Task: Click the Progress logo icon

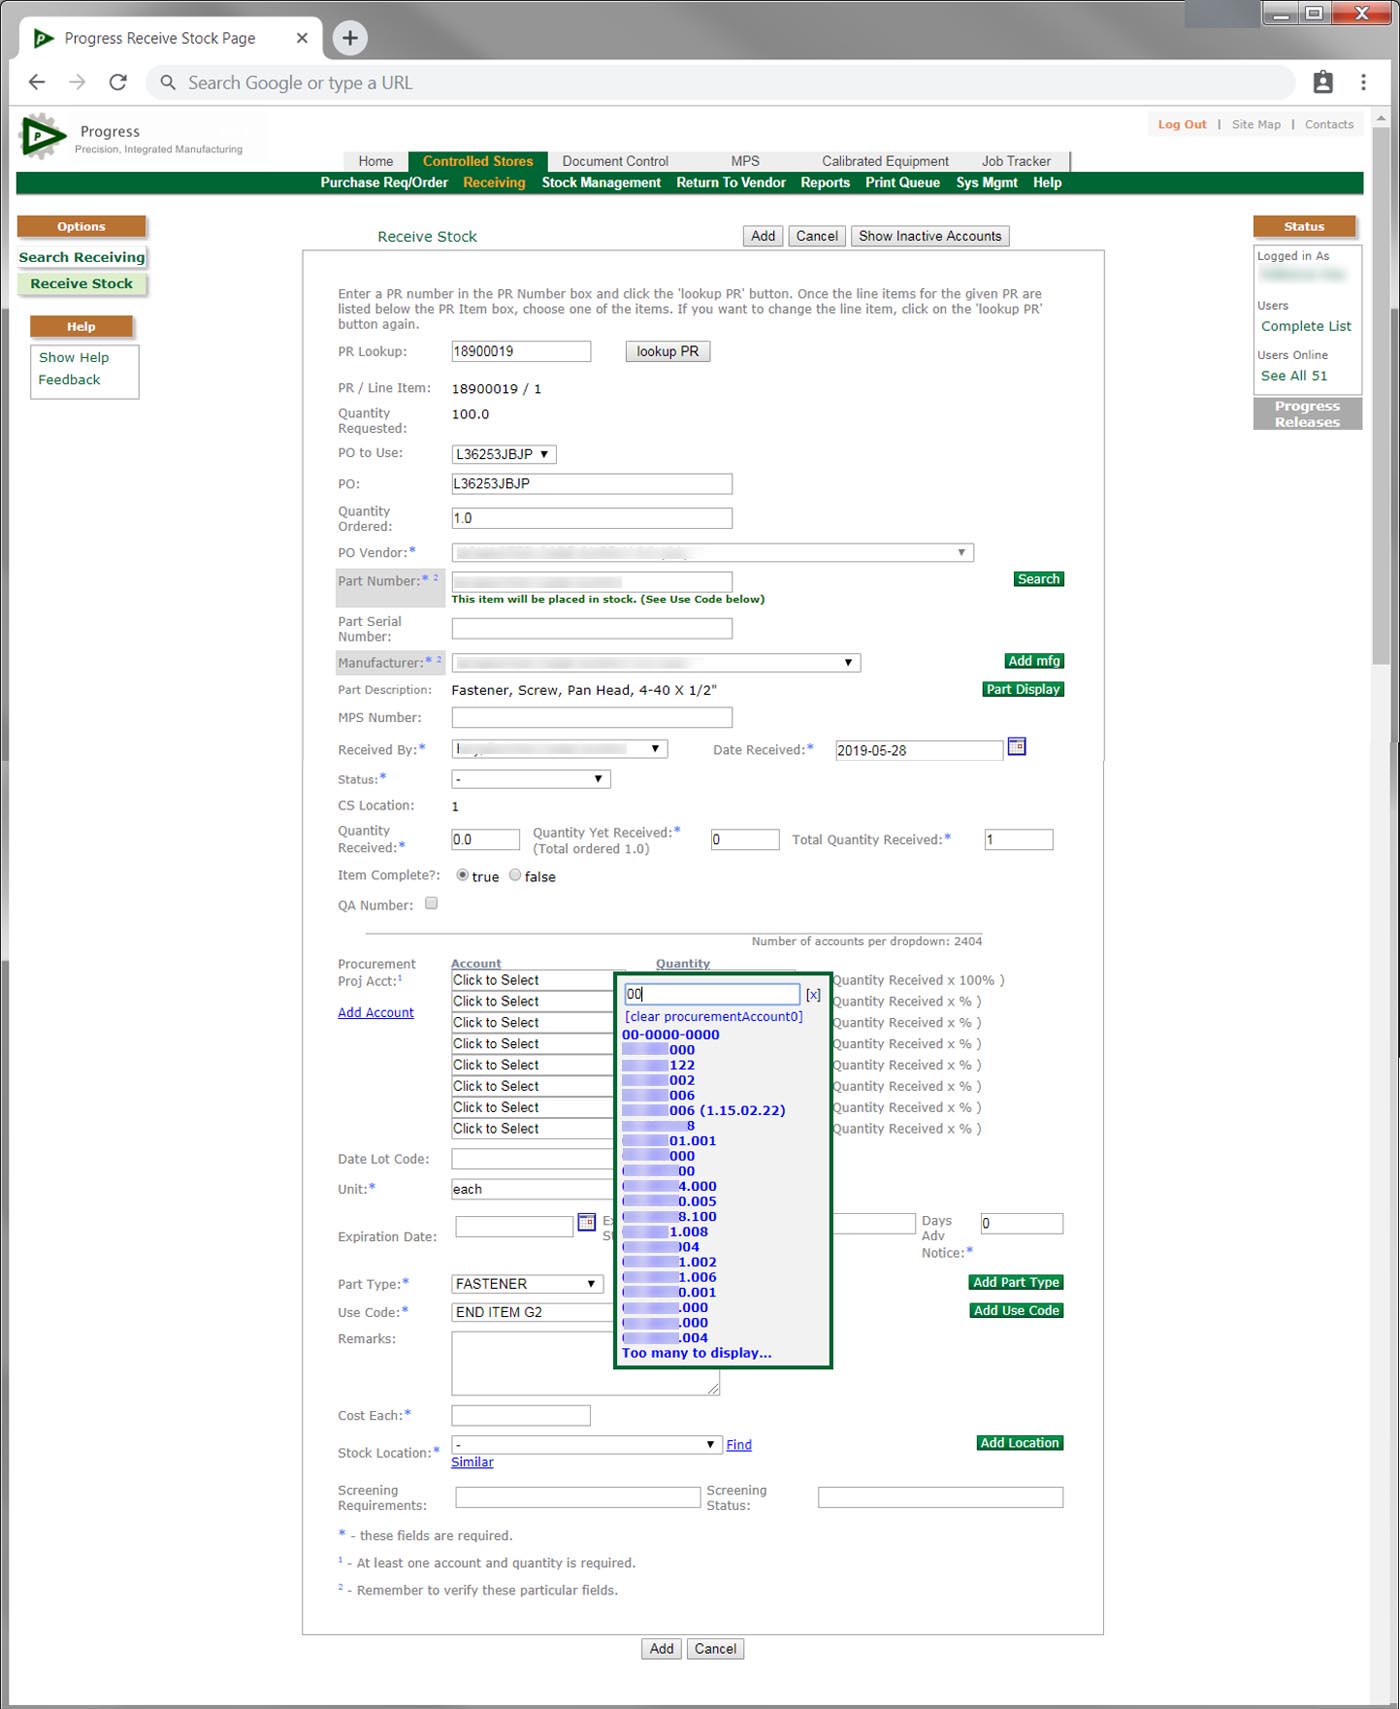Action: (x=41, y=136)
